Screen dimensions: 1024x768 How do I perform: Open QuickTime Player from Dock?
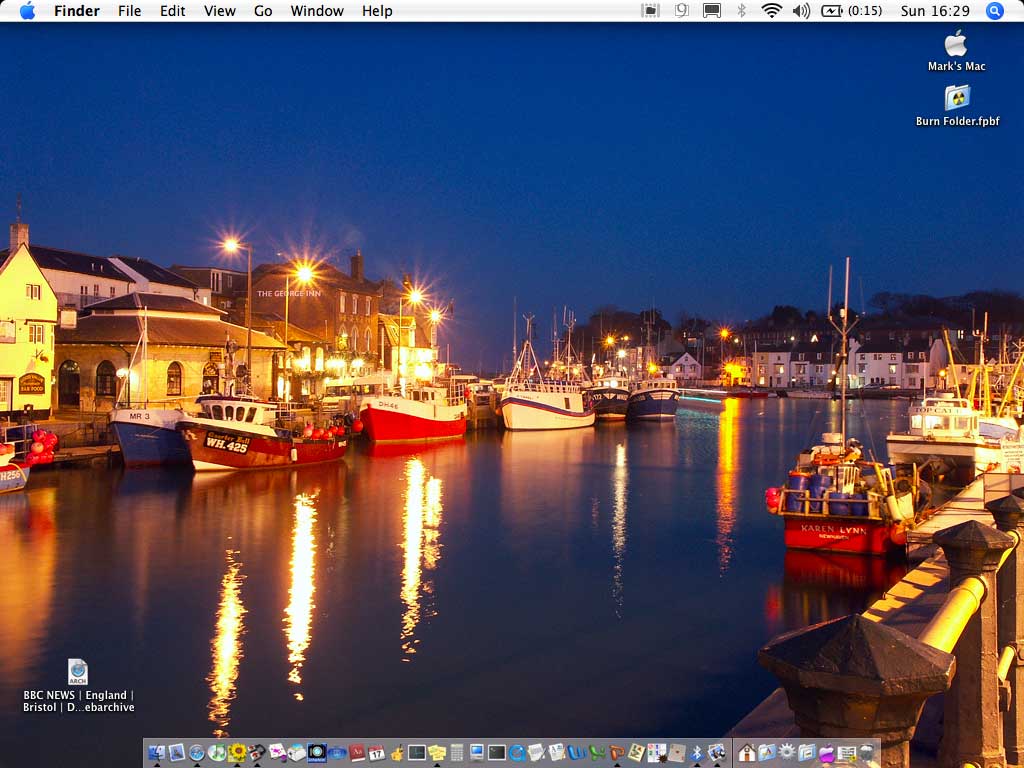(517, 752)
